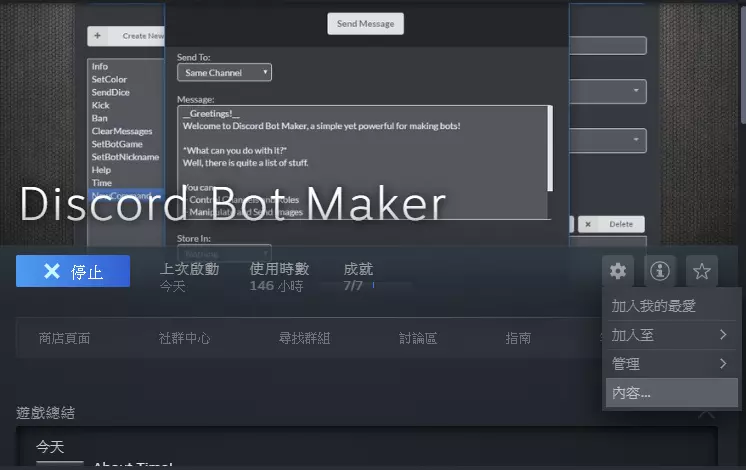Expand chevron next to 管理

point(723,364)
